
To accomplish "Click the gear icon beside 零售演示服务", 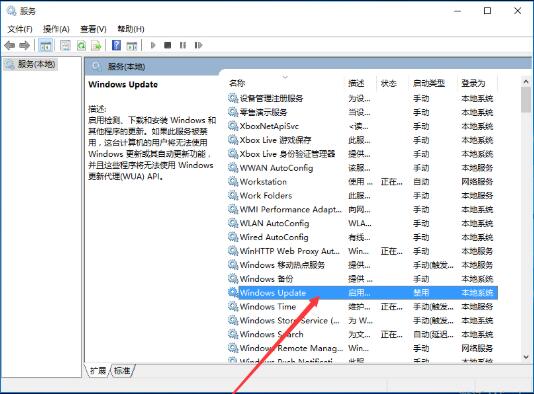I will (233, 112).
